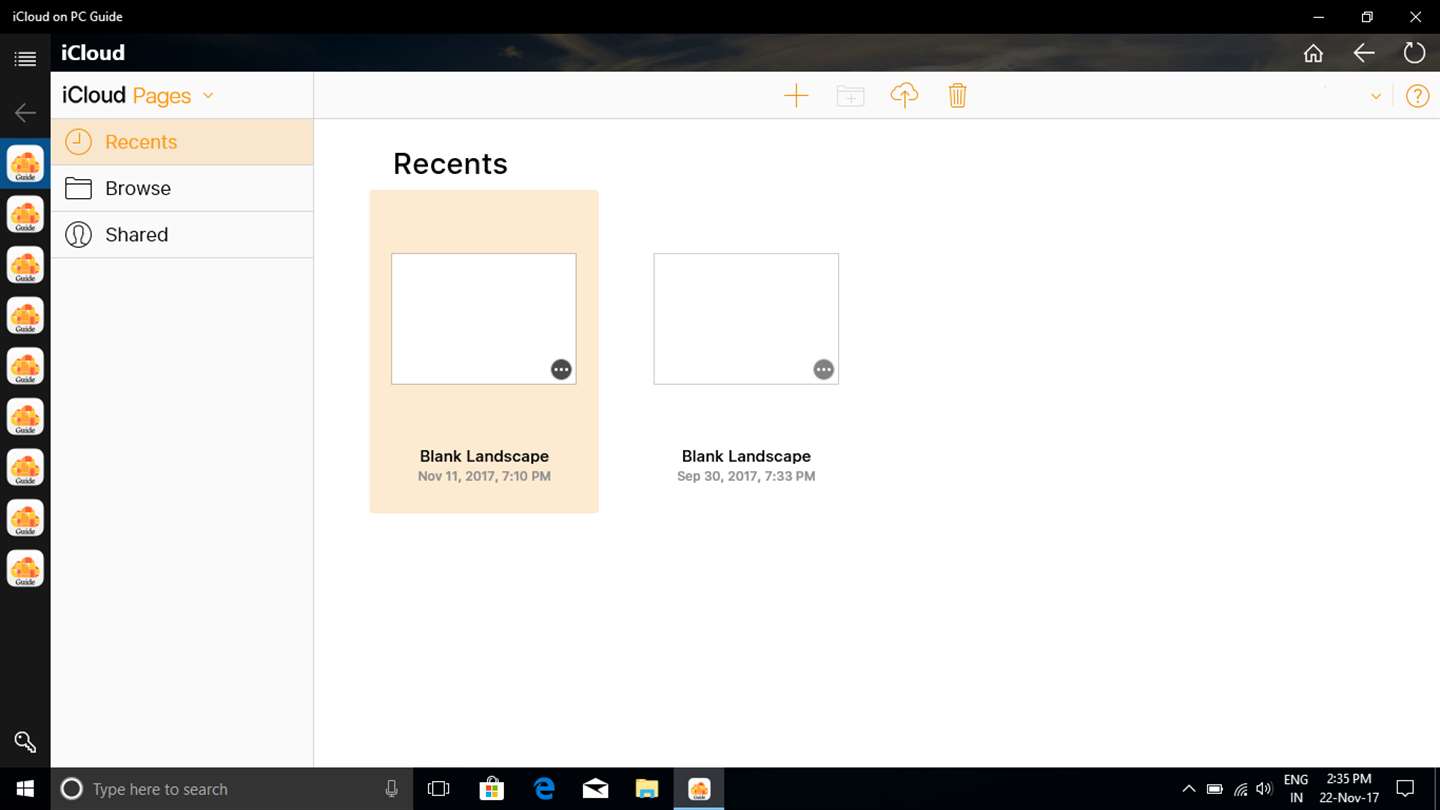This screenshot has height=810, width=1440.
Task: Open the volume control in system tray
Action: 1265,789
